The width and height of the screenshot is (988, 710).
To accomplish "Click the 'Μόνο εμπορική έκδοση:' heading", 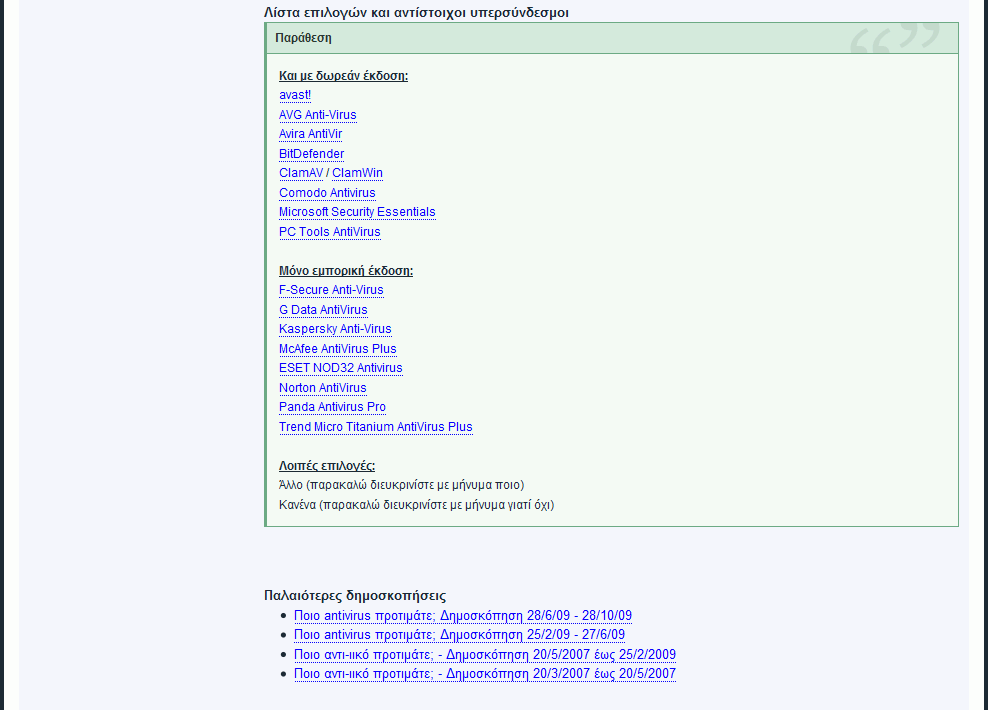I will (346, 271).
